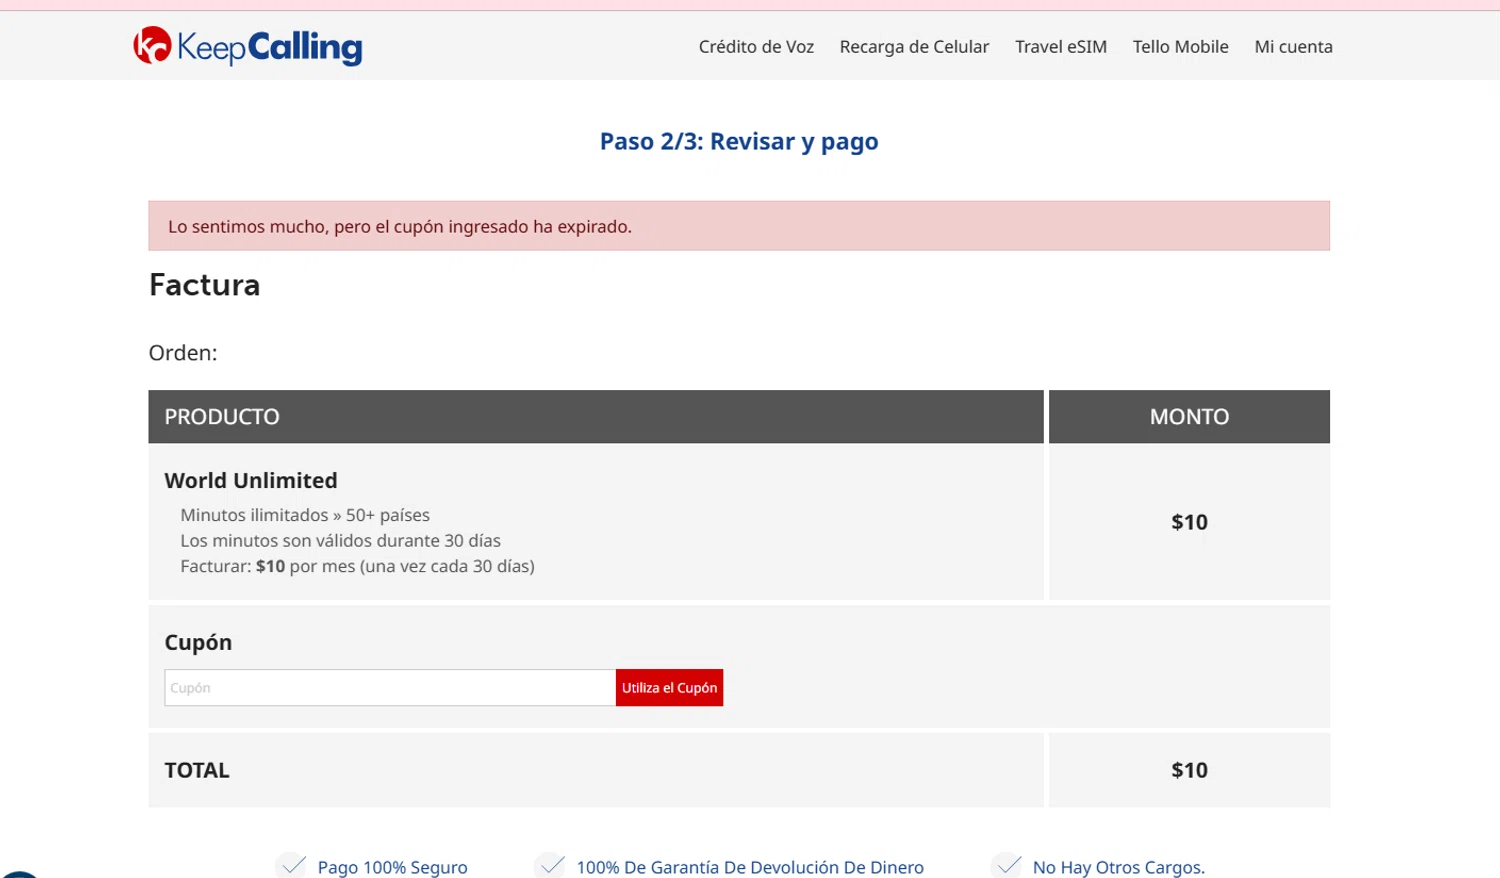Viewport: 1500px width, 878px height.
Task: Click the Los minutos son válidos durante 30 días text
Action: click(340, 541)
